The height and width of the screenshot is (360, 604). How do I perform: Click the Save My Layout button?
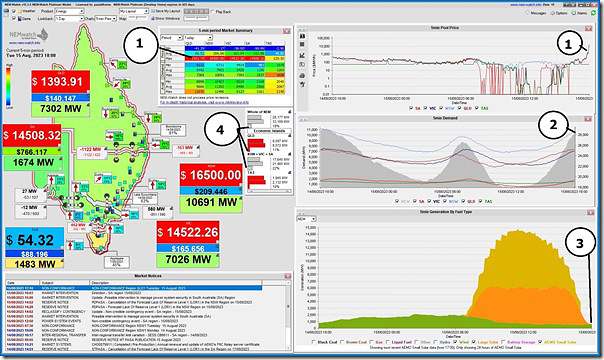(166, 12)
